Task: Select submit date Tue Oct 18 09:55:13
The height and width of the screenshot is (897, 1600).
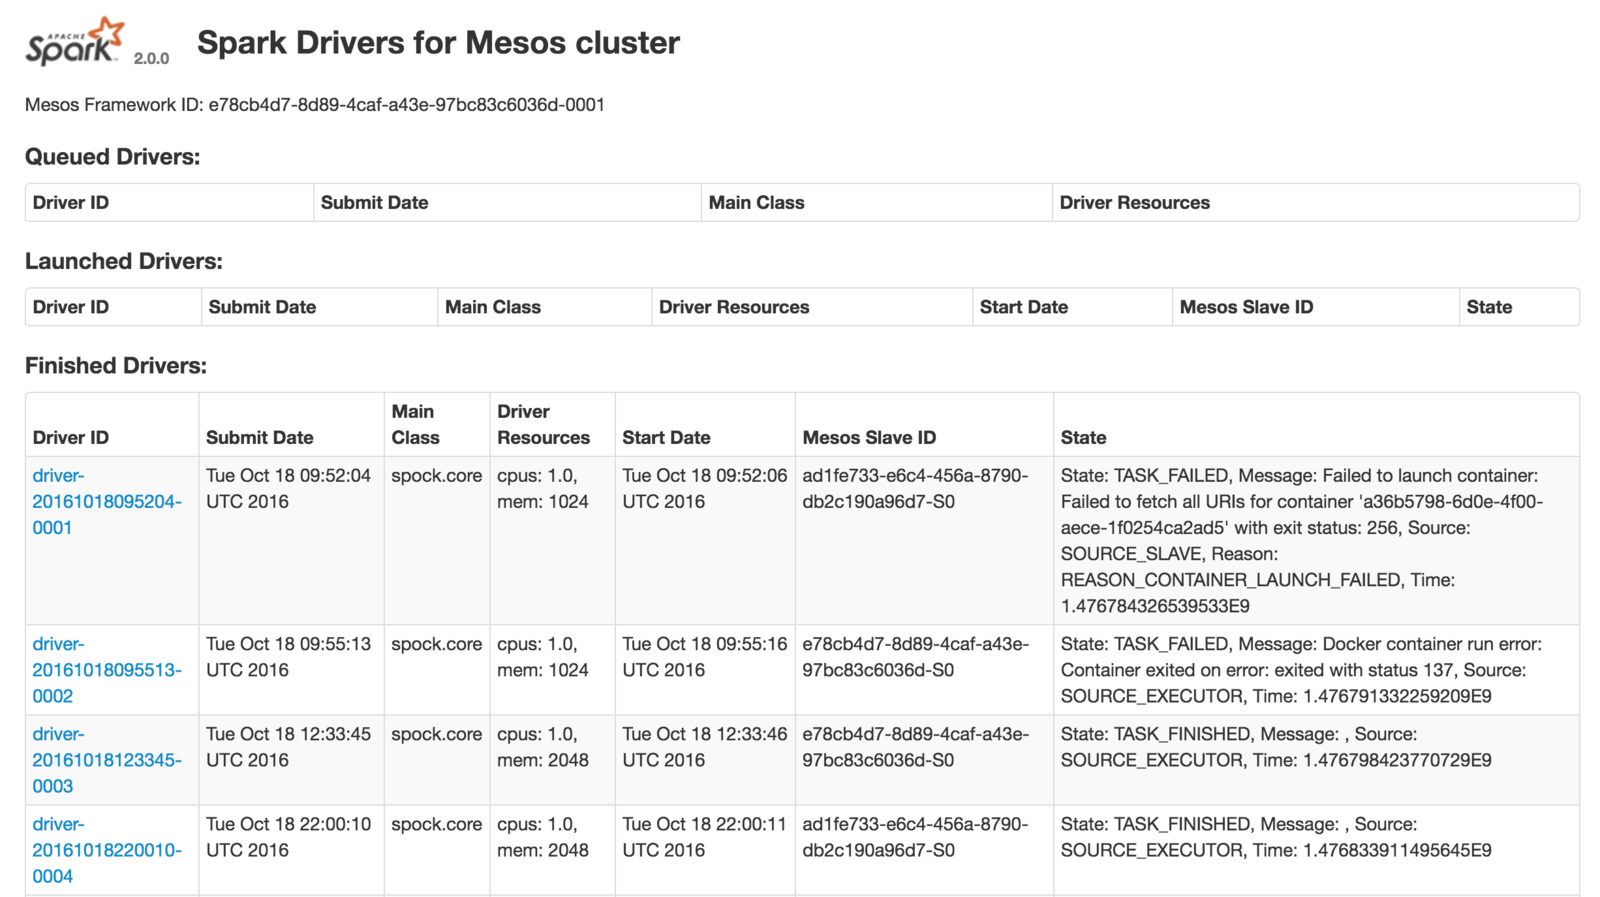Action: (288, 657)
